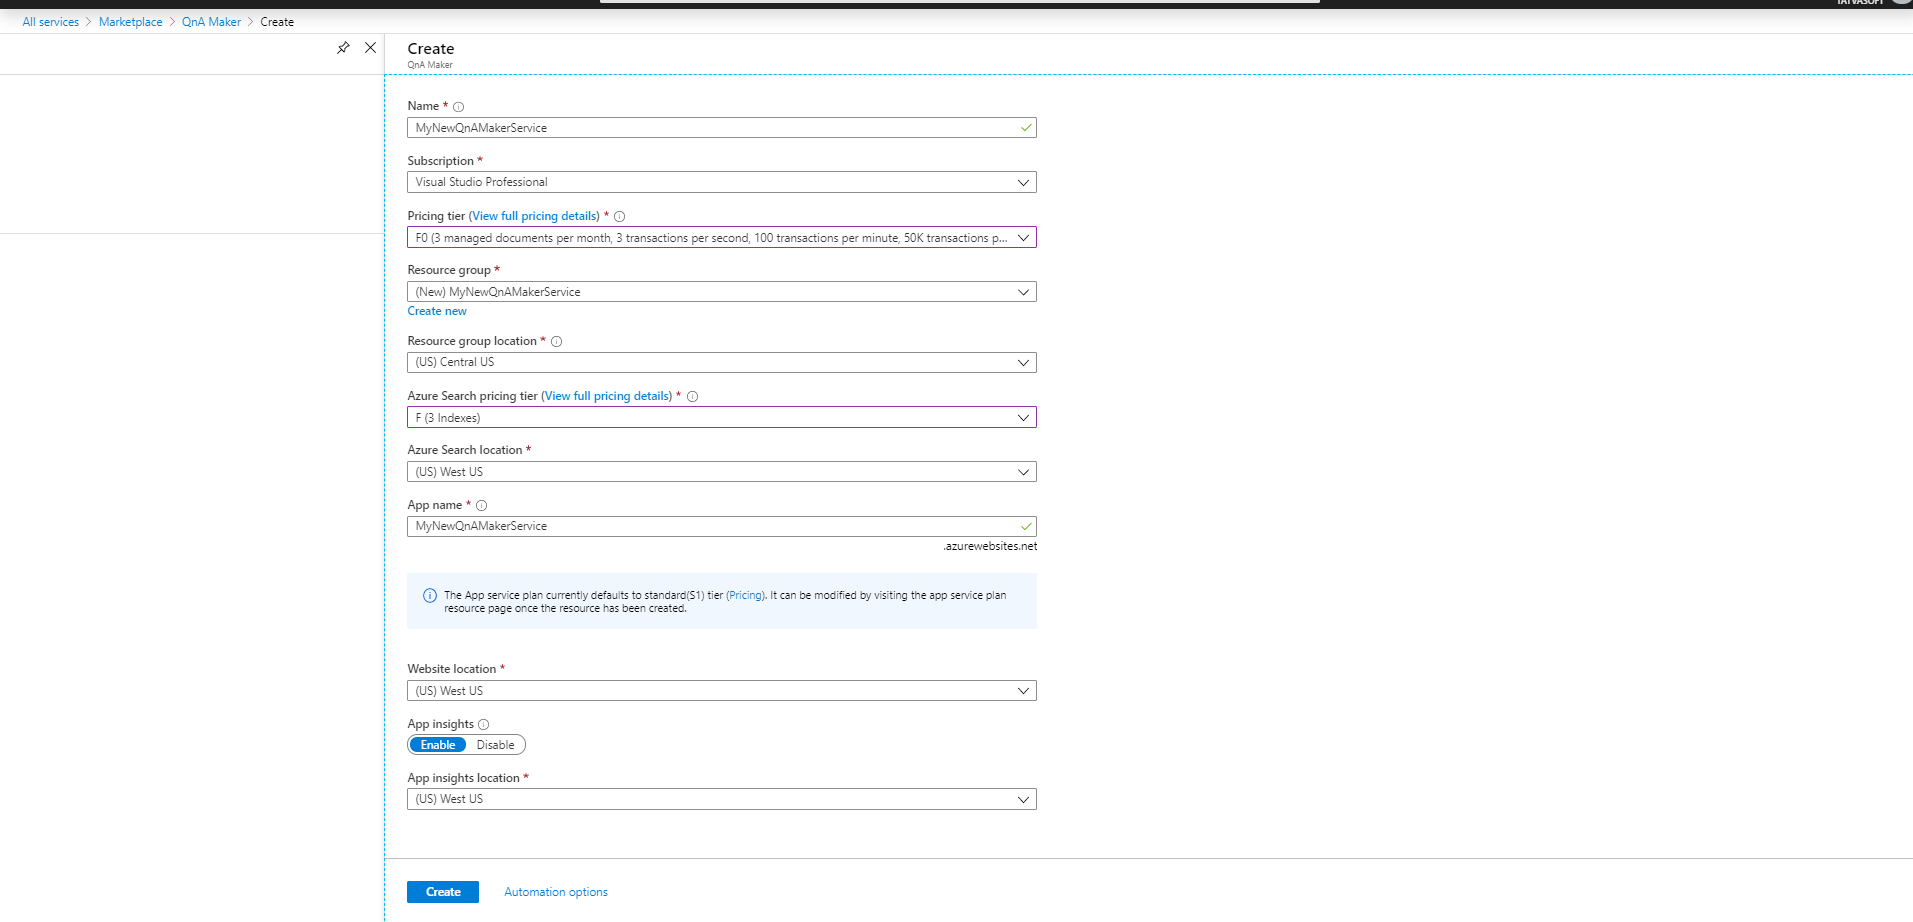Click into the App name input field
This screenshot has height=922, width=1913.
721,526
